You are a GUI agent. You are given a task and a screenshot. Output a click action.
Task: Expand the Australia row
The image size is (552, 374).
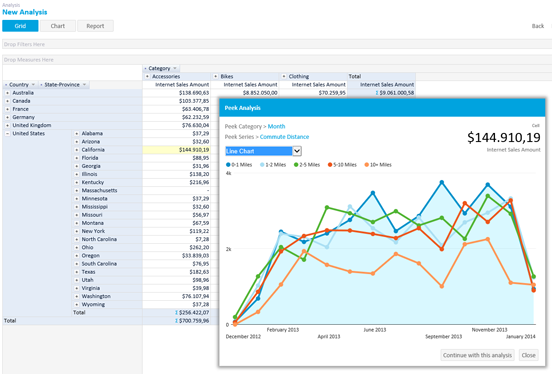(7, 93)
